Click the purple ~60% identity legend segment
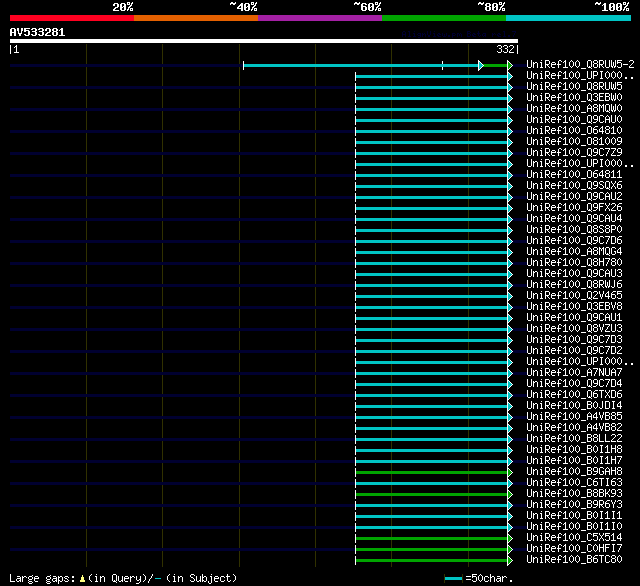Screen dimensions: 640x586 point(320,18)
